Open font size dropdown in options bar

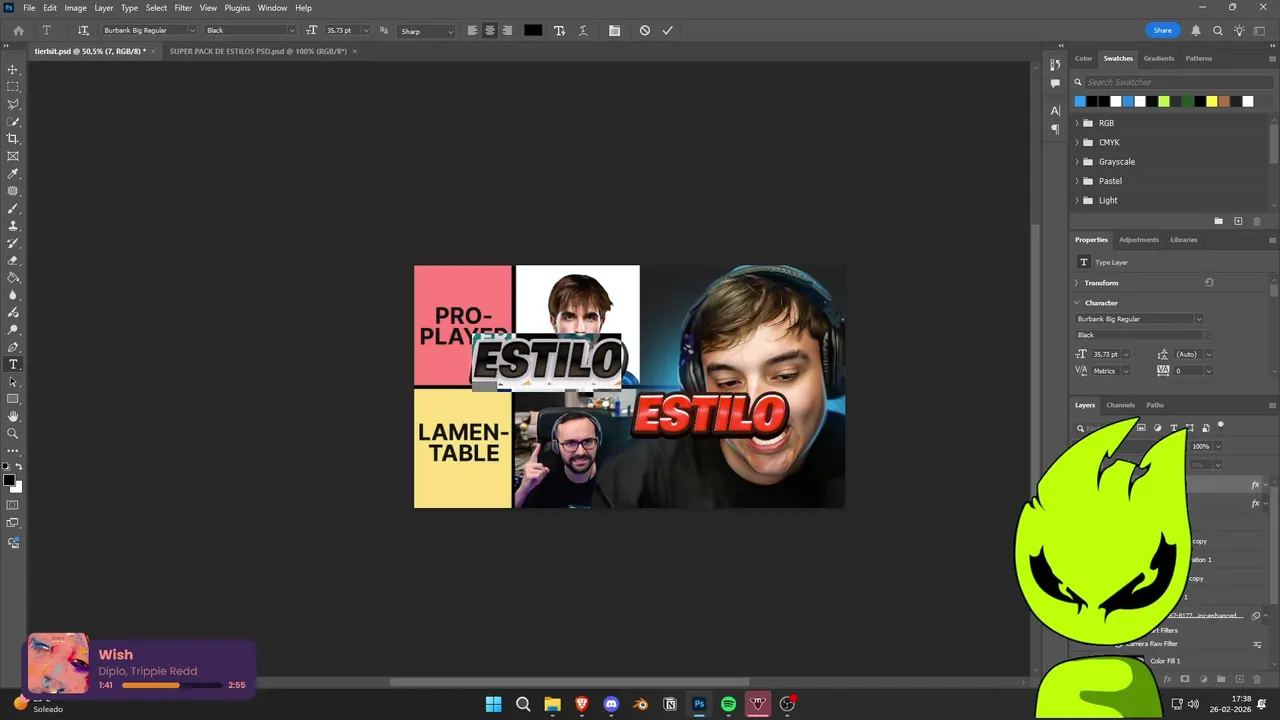[365, 31]
